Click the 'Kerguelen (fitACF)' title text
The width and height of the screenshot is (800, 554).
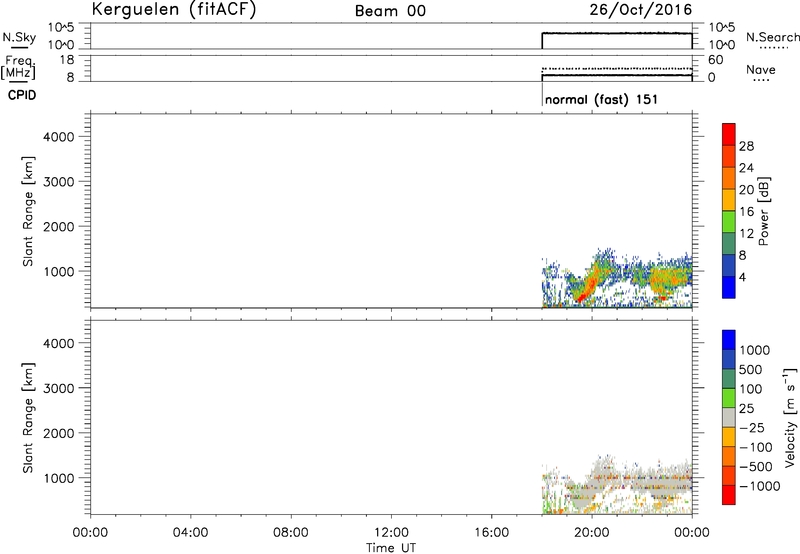(x=173, y=10)
